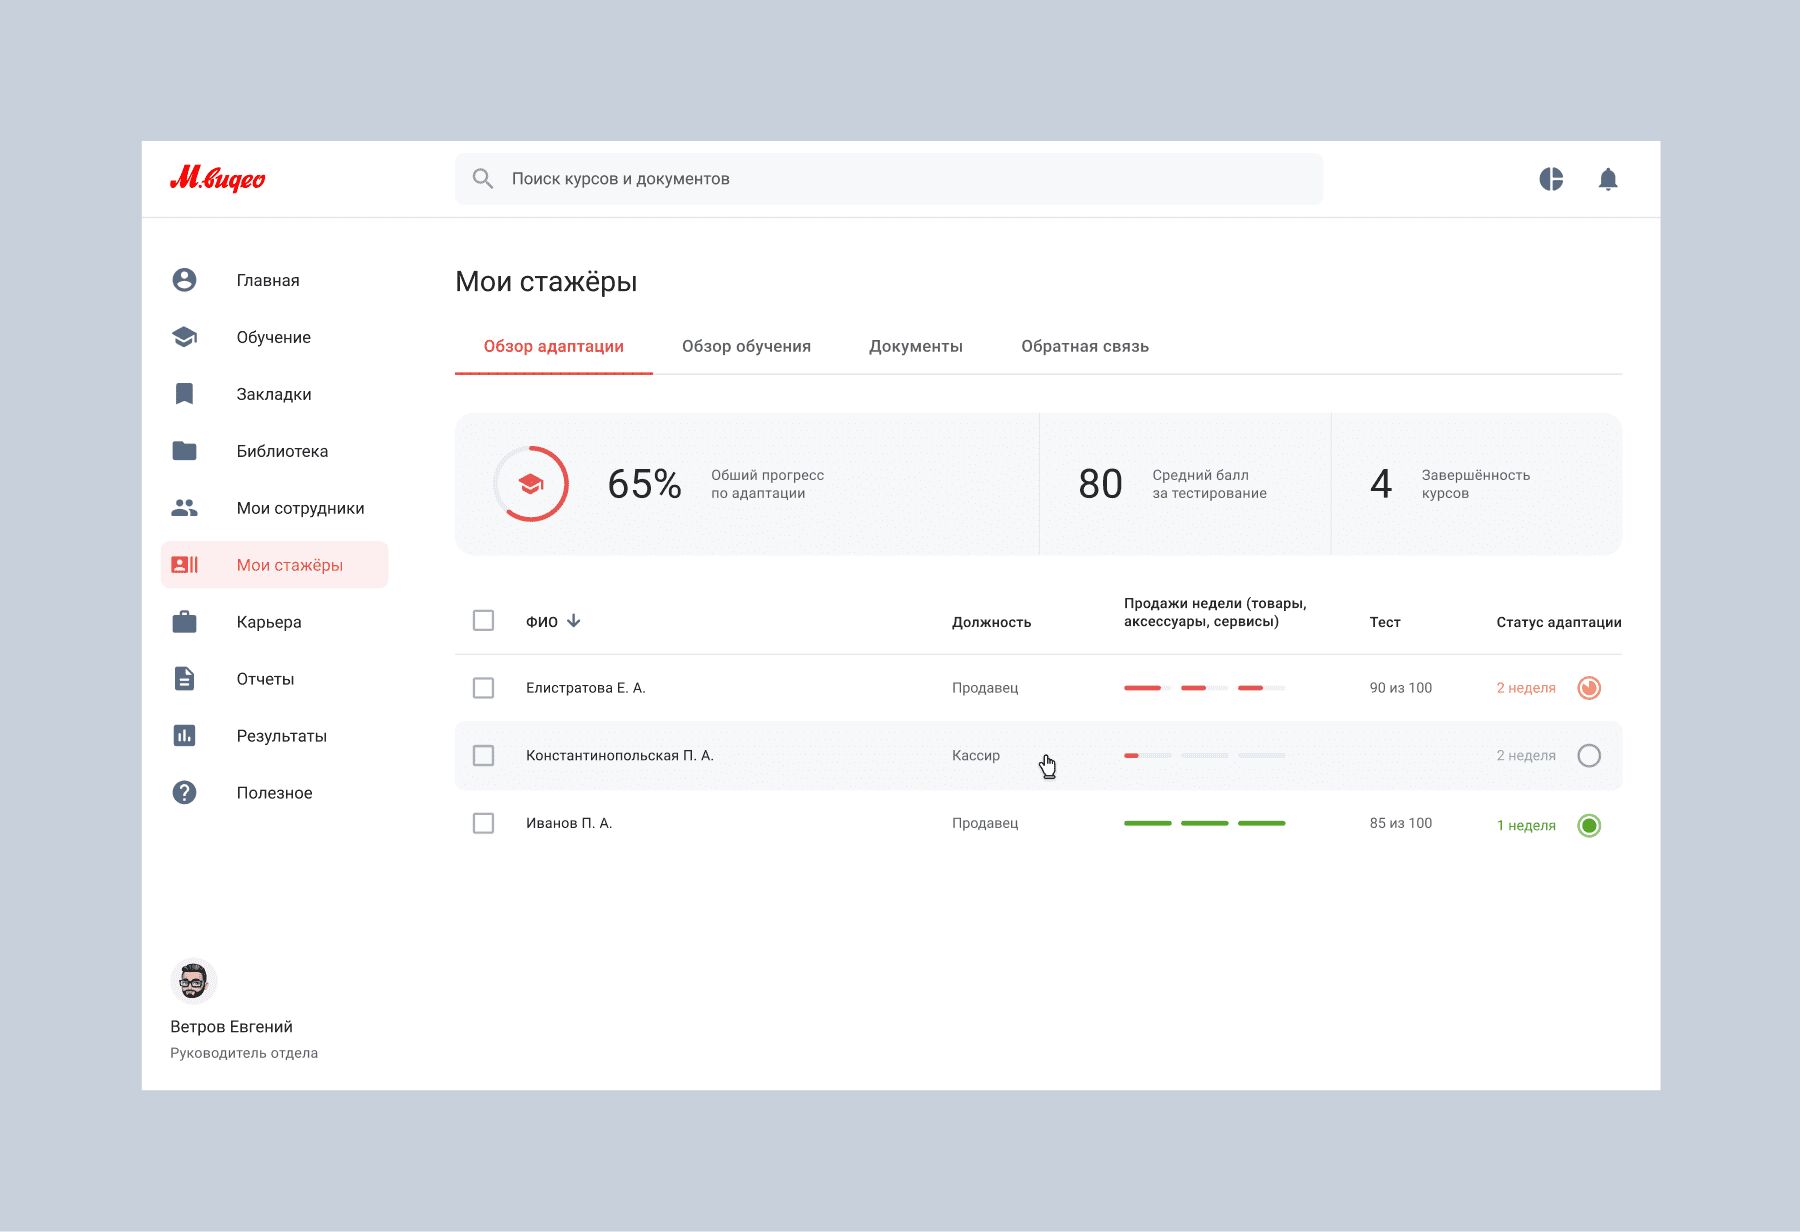The image size is (1800, 1232).
Task: Click the notification bell icon
Action: (x=1607, y=179)
